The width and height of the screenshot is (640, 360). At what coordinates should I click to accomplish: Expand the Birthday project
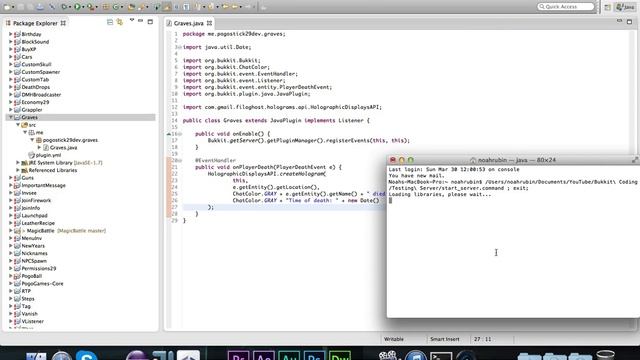[11, 34]
